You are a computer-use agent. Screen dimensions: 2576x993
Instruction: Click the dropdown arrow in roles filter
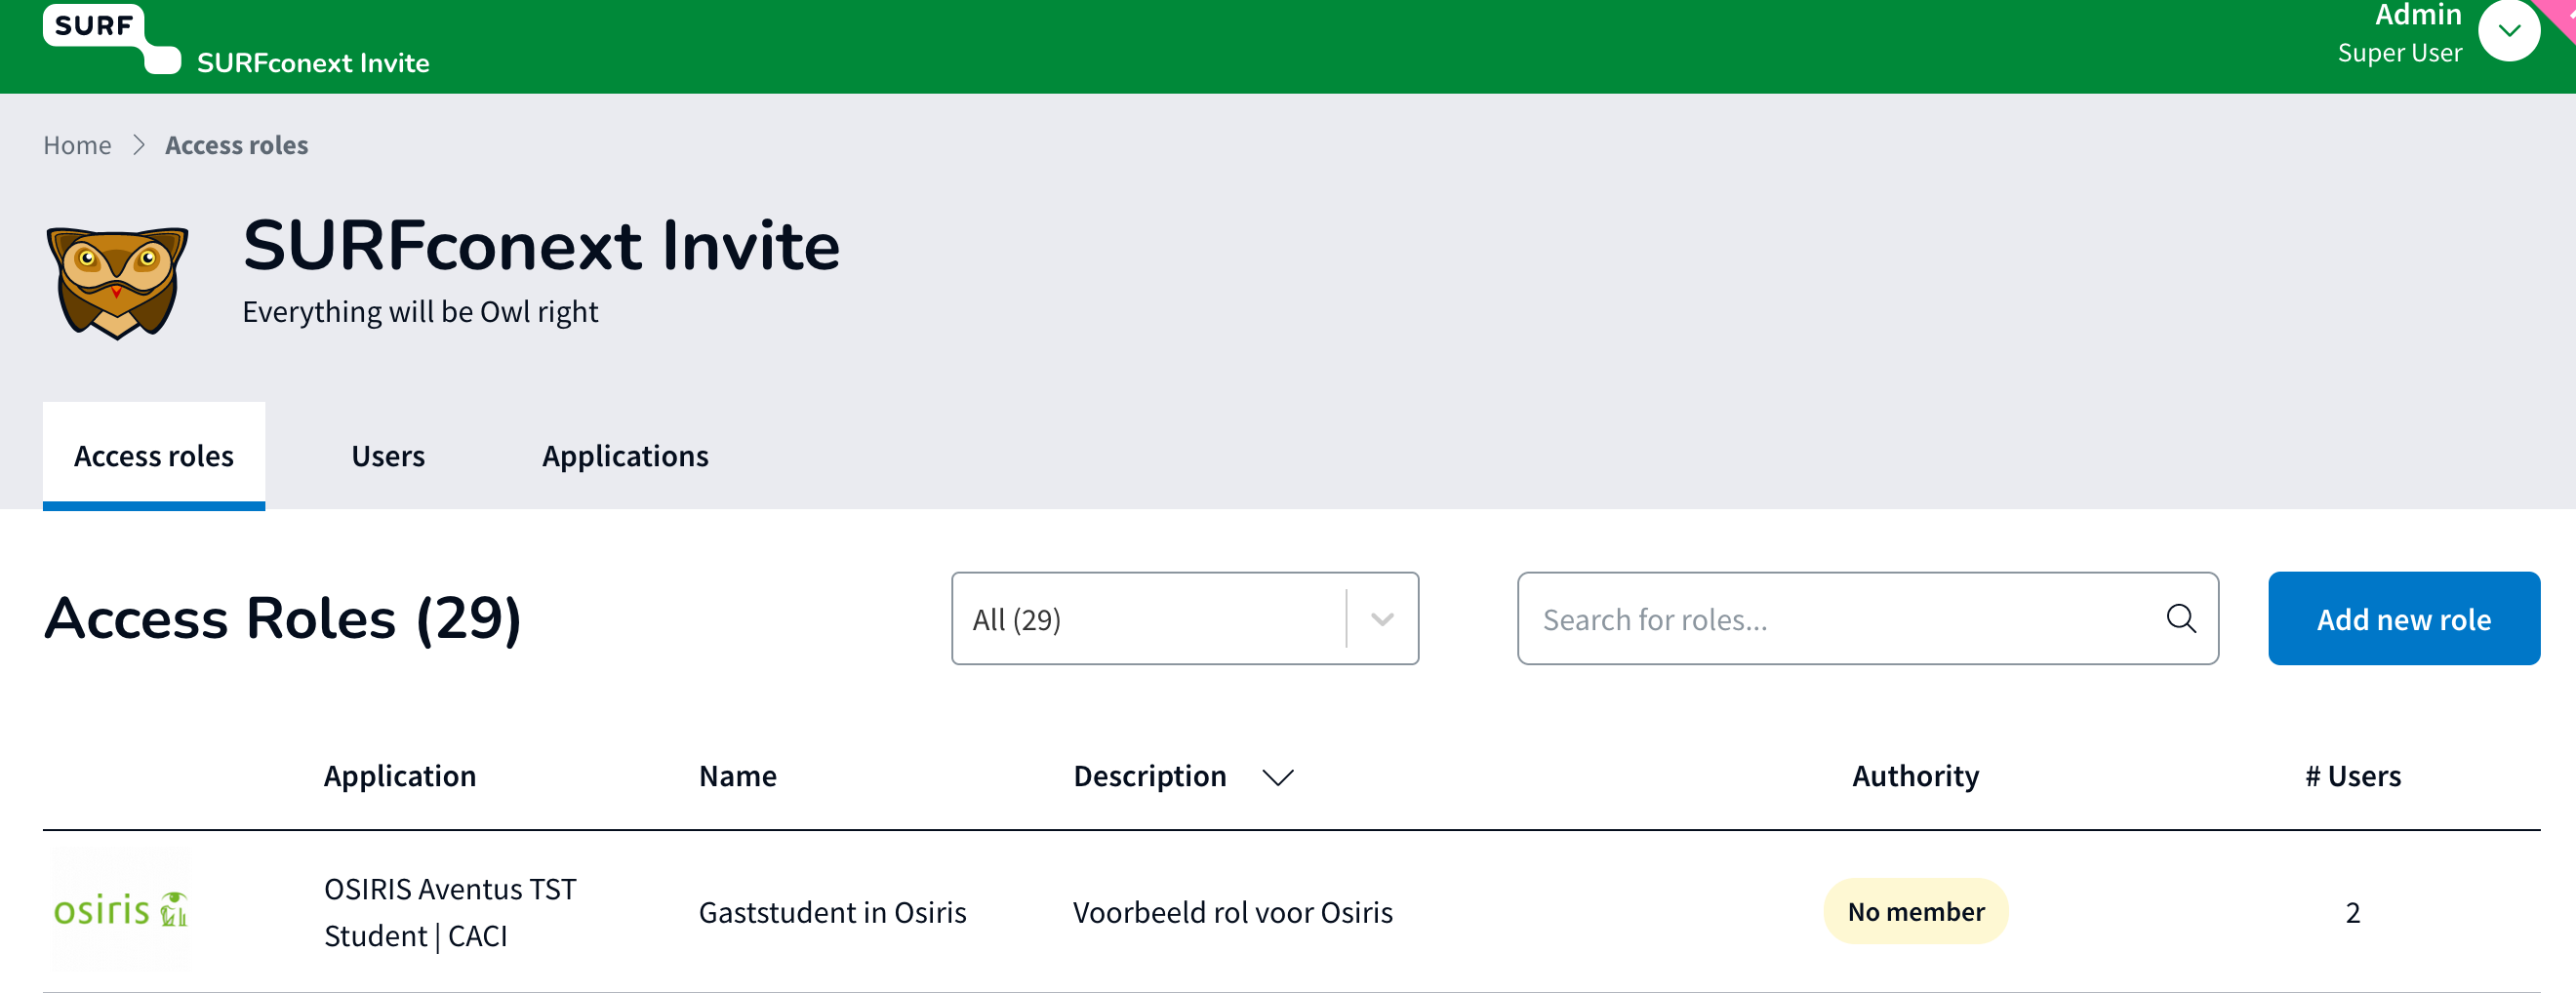click(x=1383, y=619)
